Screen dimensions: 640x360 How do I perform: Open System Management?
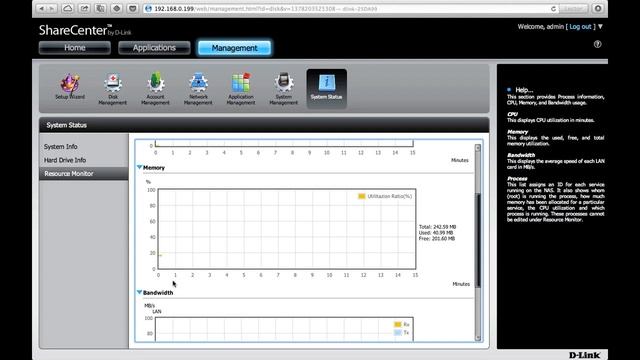(x=283, y=89)
